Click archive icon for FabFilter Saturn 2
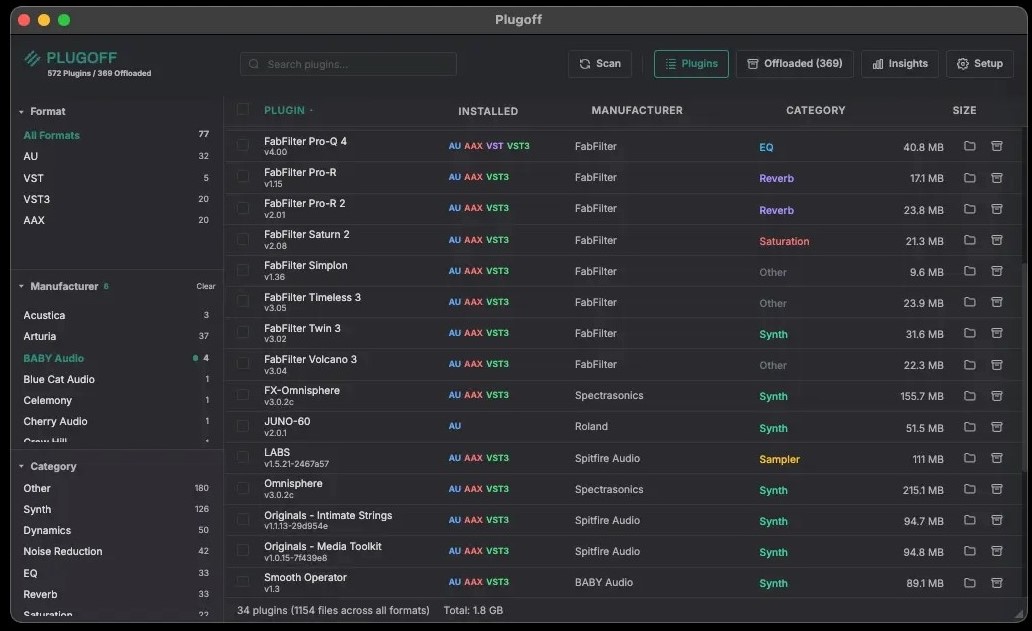The width and height of the screenshot is (1032, 631). pos(996,240)
